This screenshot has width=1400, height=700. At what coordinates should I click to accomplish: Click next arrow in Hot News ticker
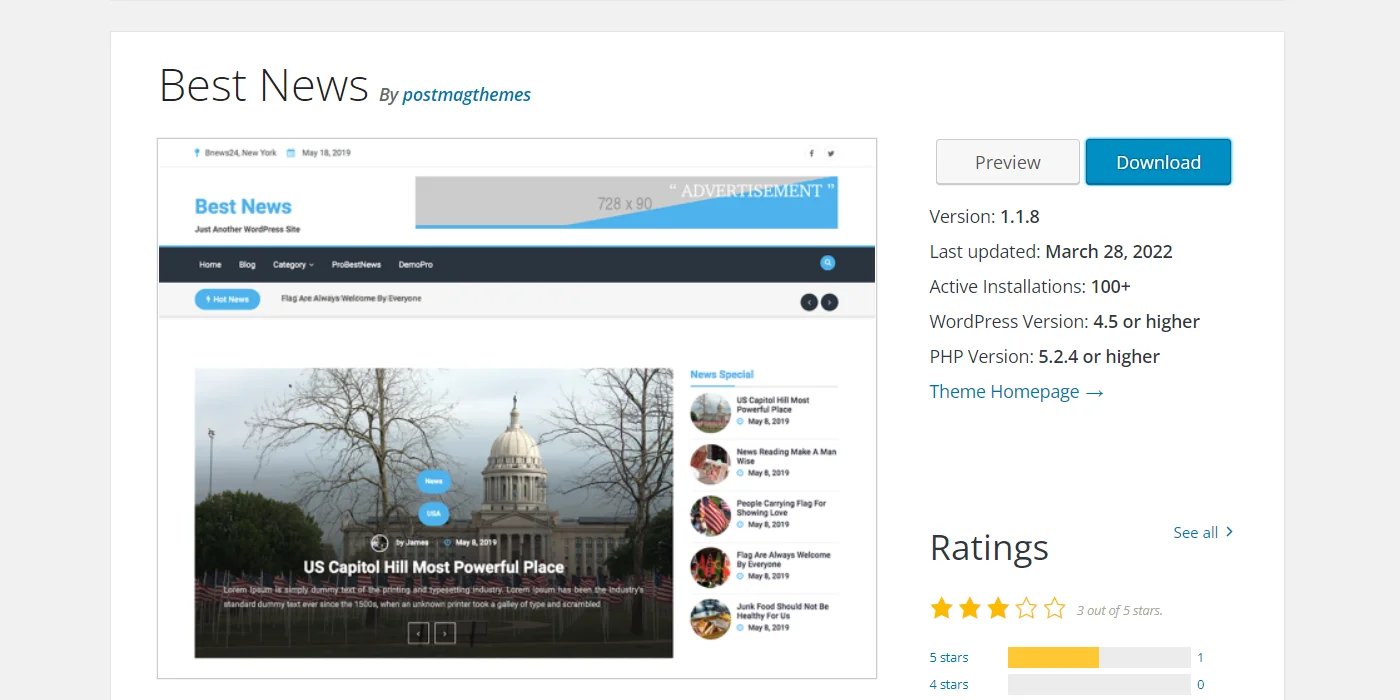pyautogui.click(x=829, y=302)
